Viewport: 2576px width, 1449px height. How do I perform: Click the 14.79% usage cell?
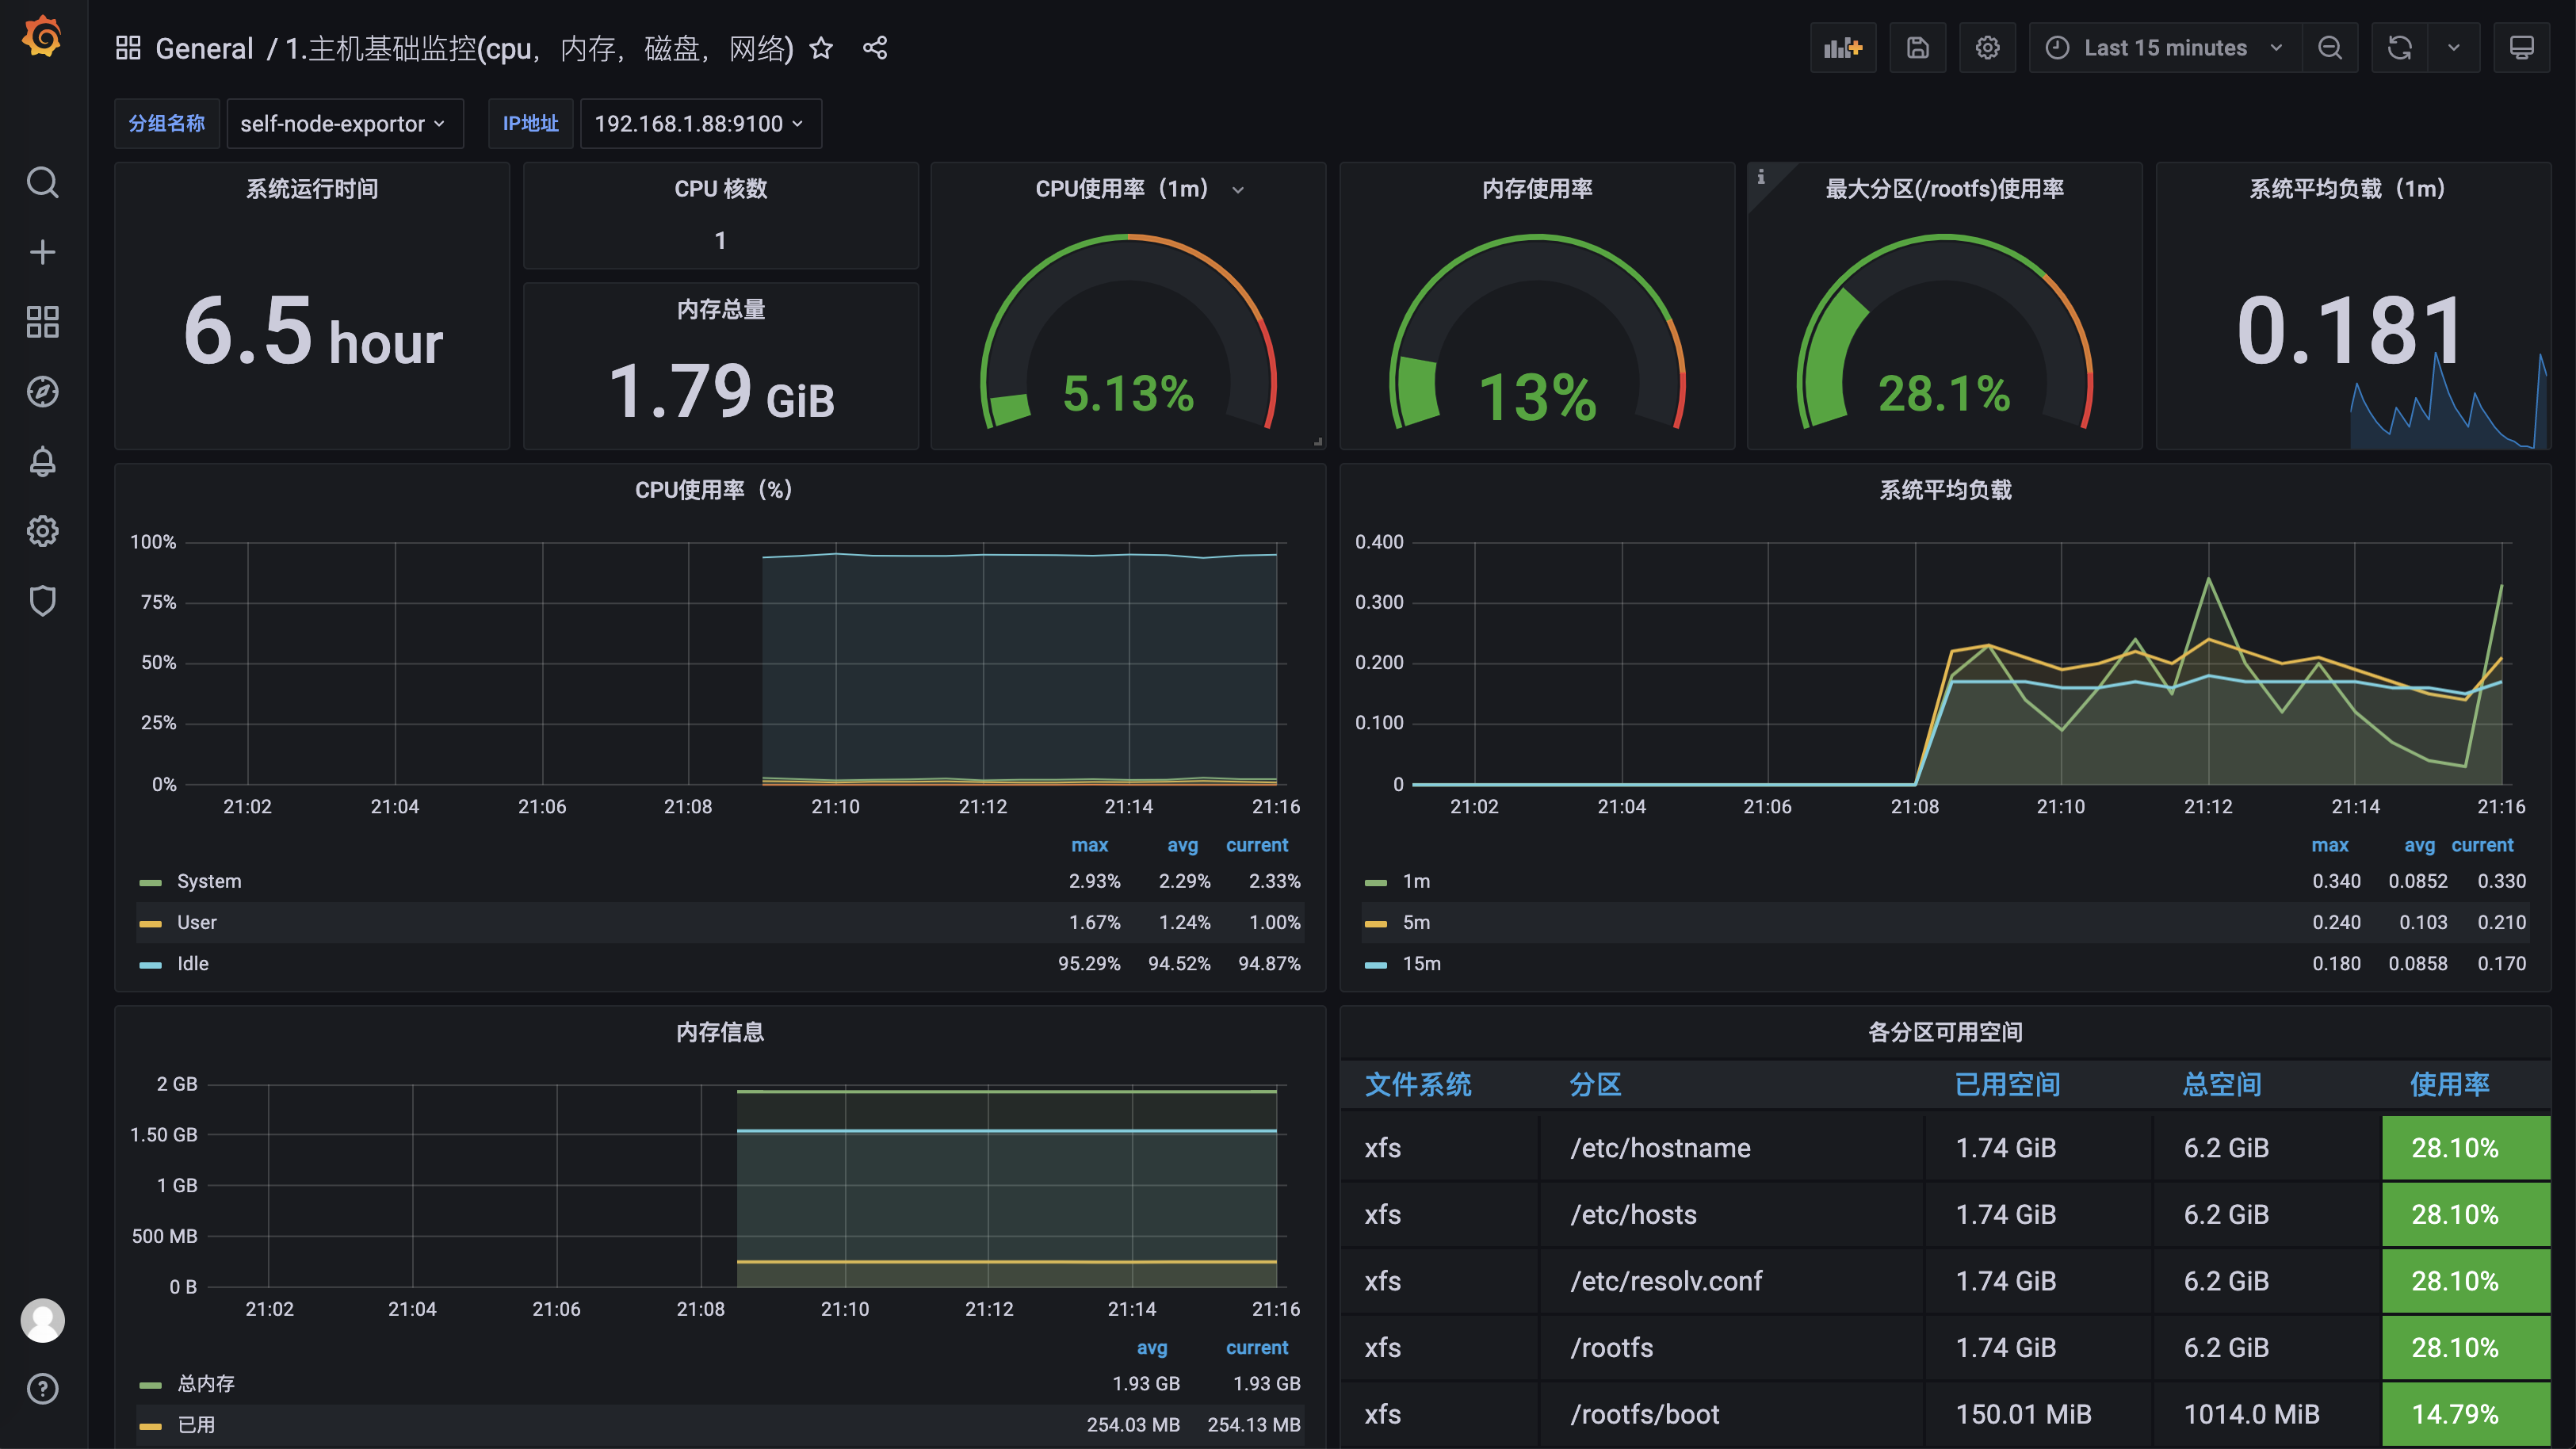[2466, 1415]
